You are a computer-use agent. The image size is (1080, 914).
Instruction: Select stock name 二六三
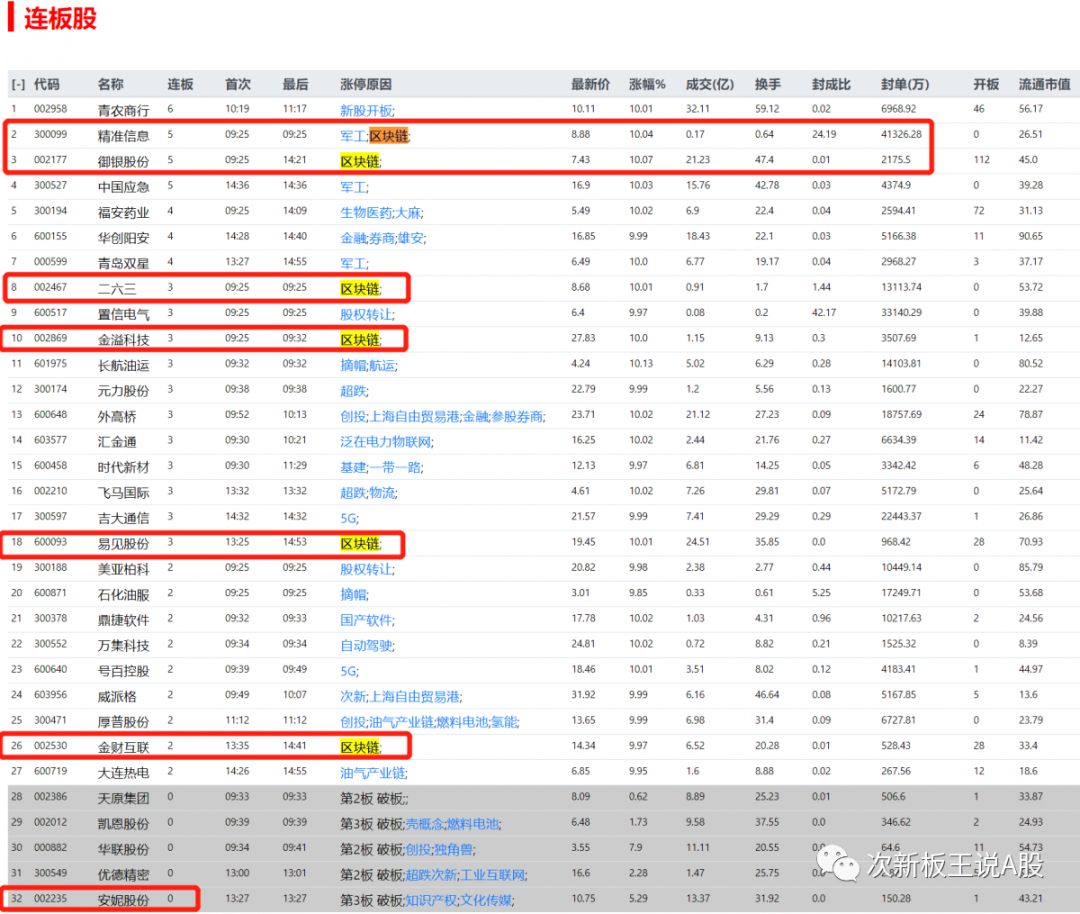117,289
